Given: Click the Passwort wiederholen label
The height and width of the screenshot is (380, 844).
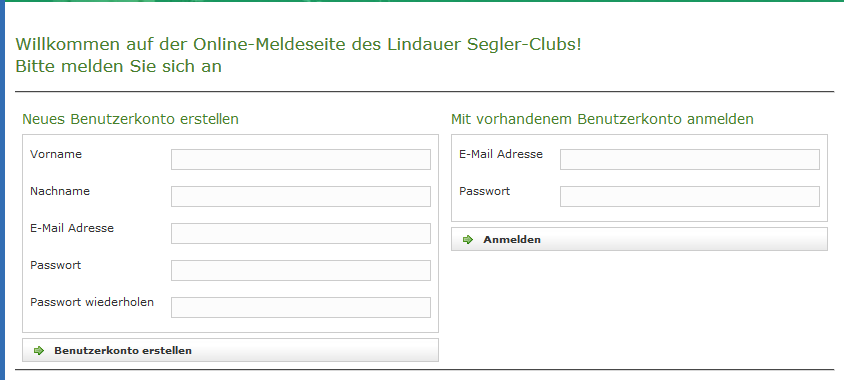Looking at the screenshot, I should 92,302.
